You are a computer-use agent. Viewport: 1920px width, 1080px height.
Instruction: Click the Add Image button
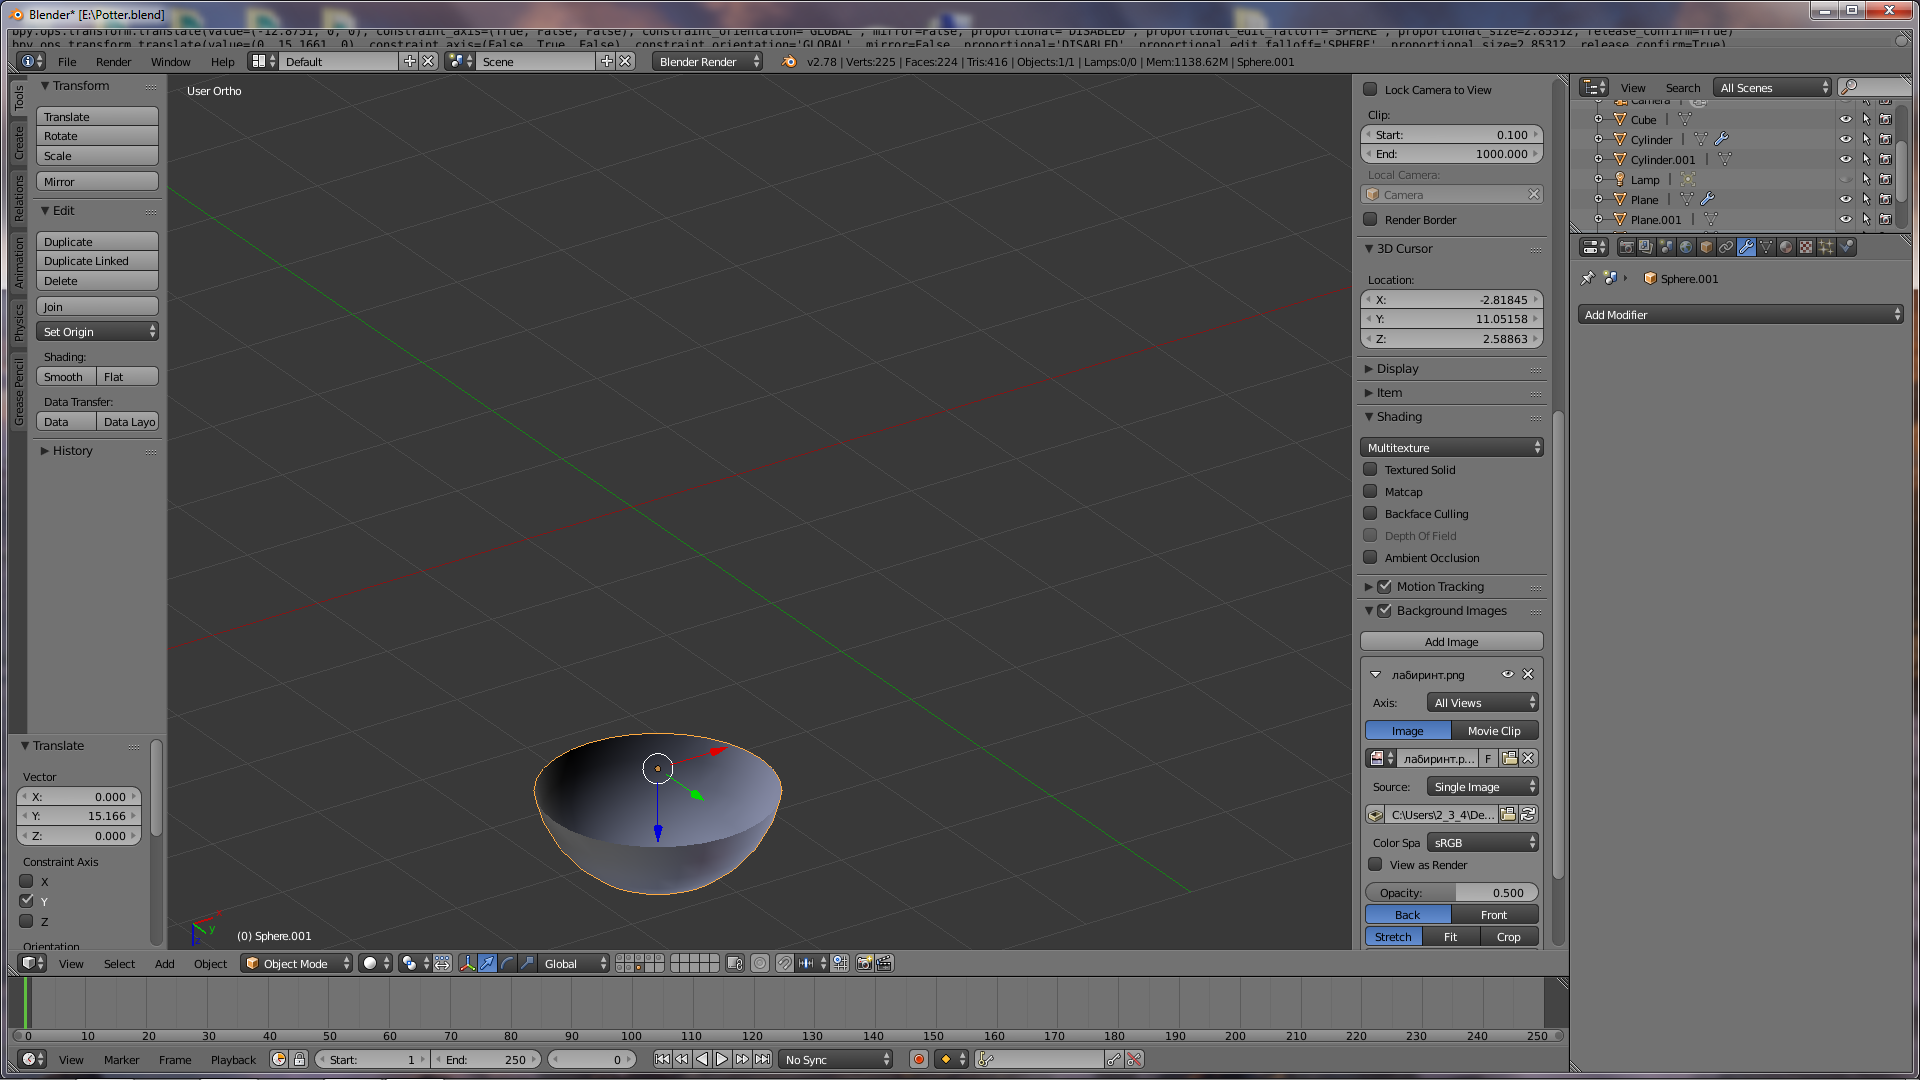(1451, 641)
